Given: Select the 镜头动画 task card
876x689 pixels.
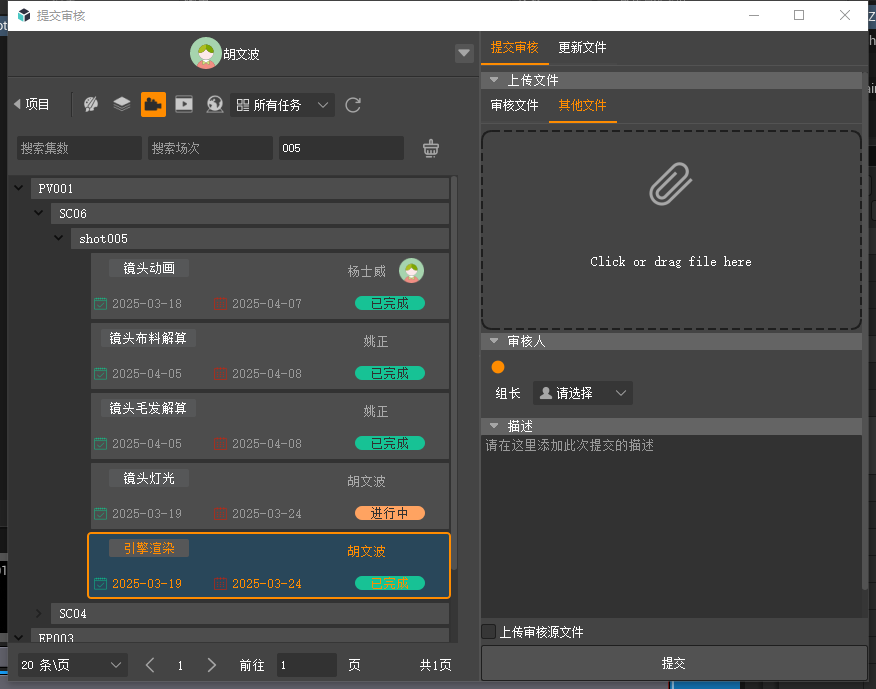Looking at the screenshot, I should pyautogui.click(x=270, y=286).
